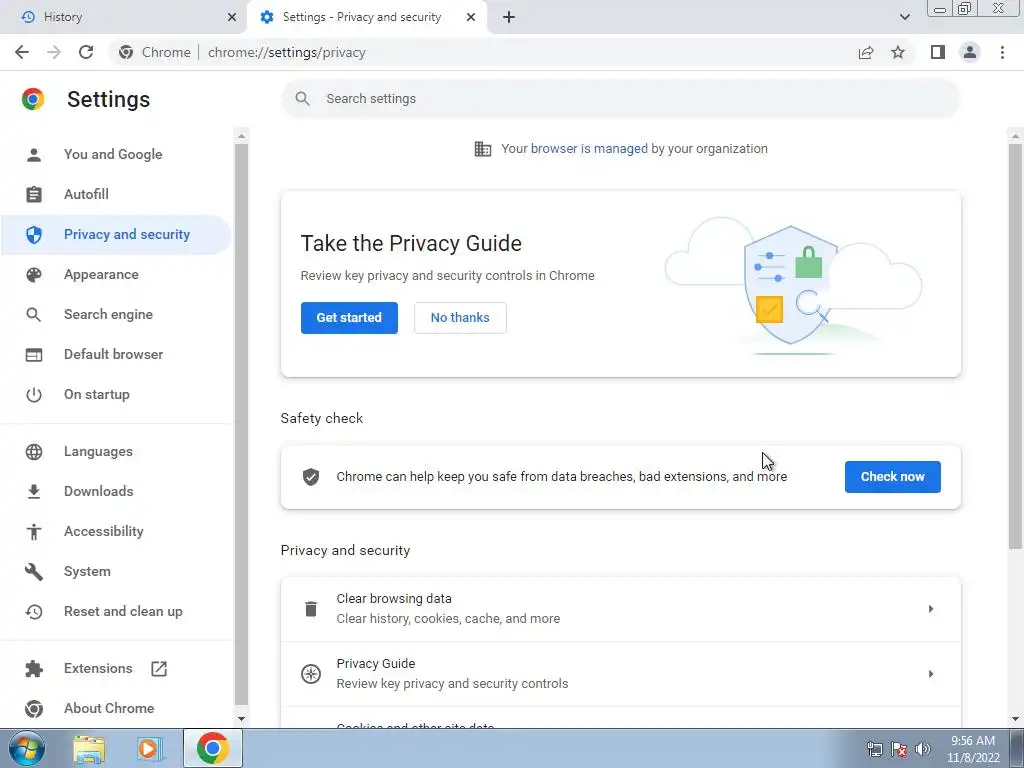Open the Windows Start button

pyautogui.click(x=27, y=748)
